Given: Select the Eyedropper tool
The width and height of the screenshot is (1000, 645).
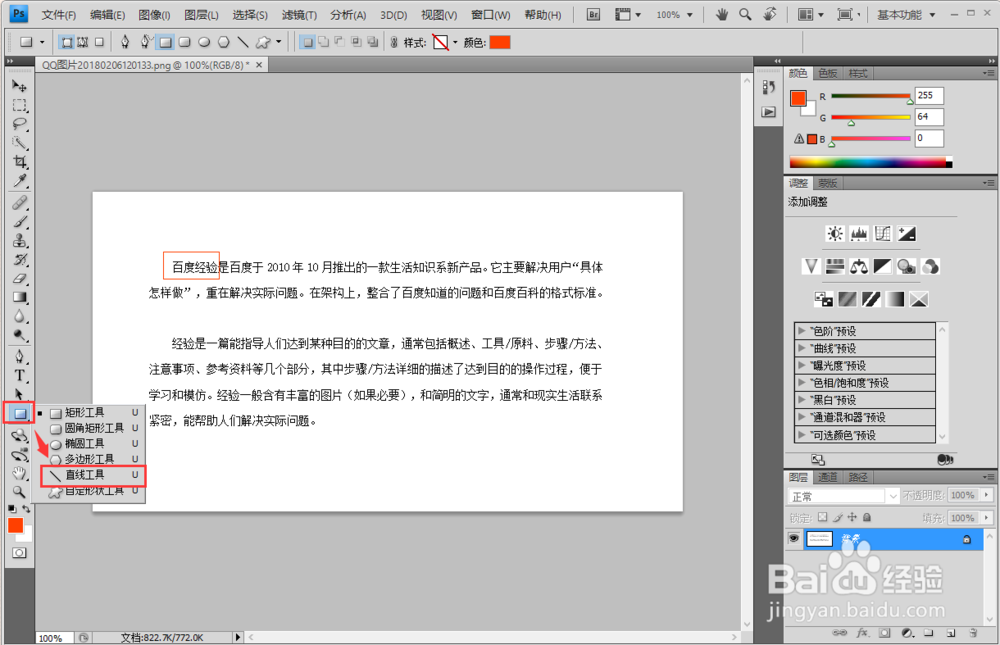Looking at the screenshot, I should pos(19,181).
